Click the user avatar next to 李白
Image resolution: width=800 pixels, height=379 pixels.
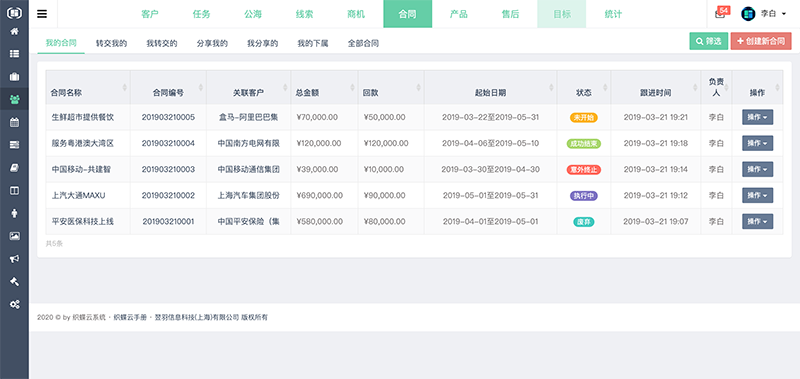748,14
